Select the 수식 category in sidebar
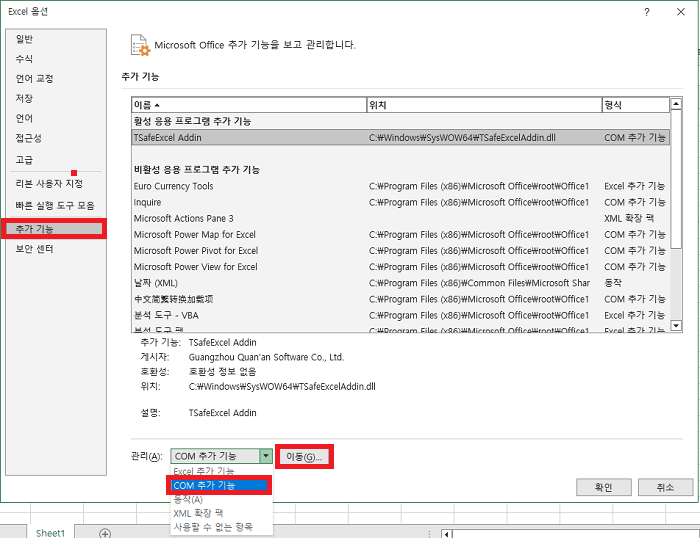 (x=25, y=59)
